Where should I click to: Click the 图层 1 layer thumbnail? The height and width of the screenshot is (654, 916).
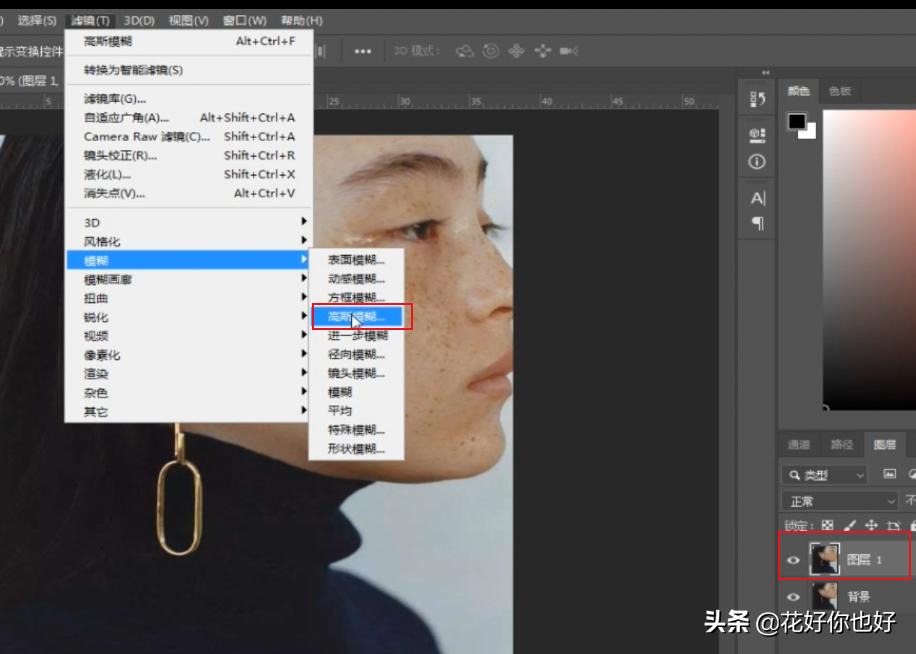click(x=826, y=558)
